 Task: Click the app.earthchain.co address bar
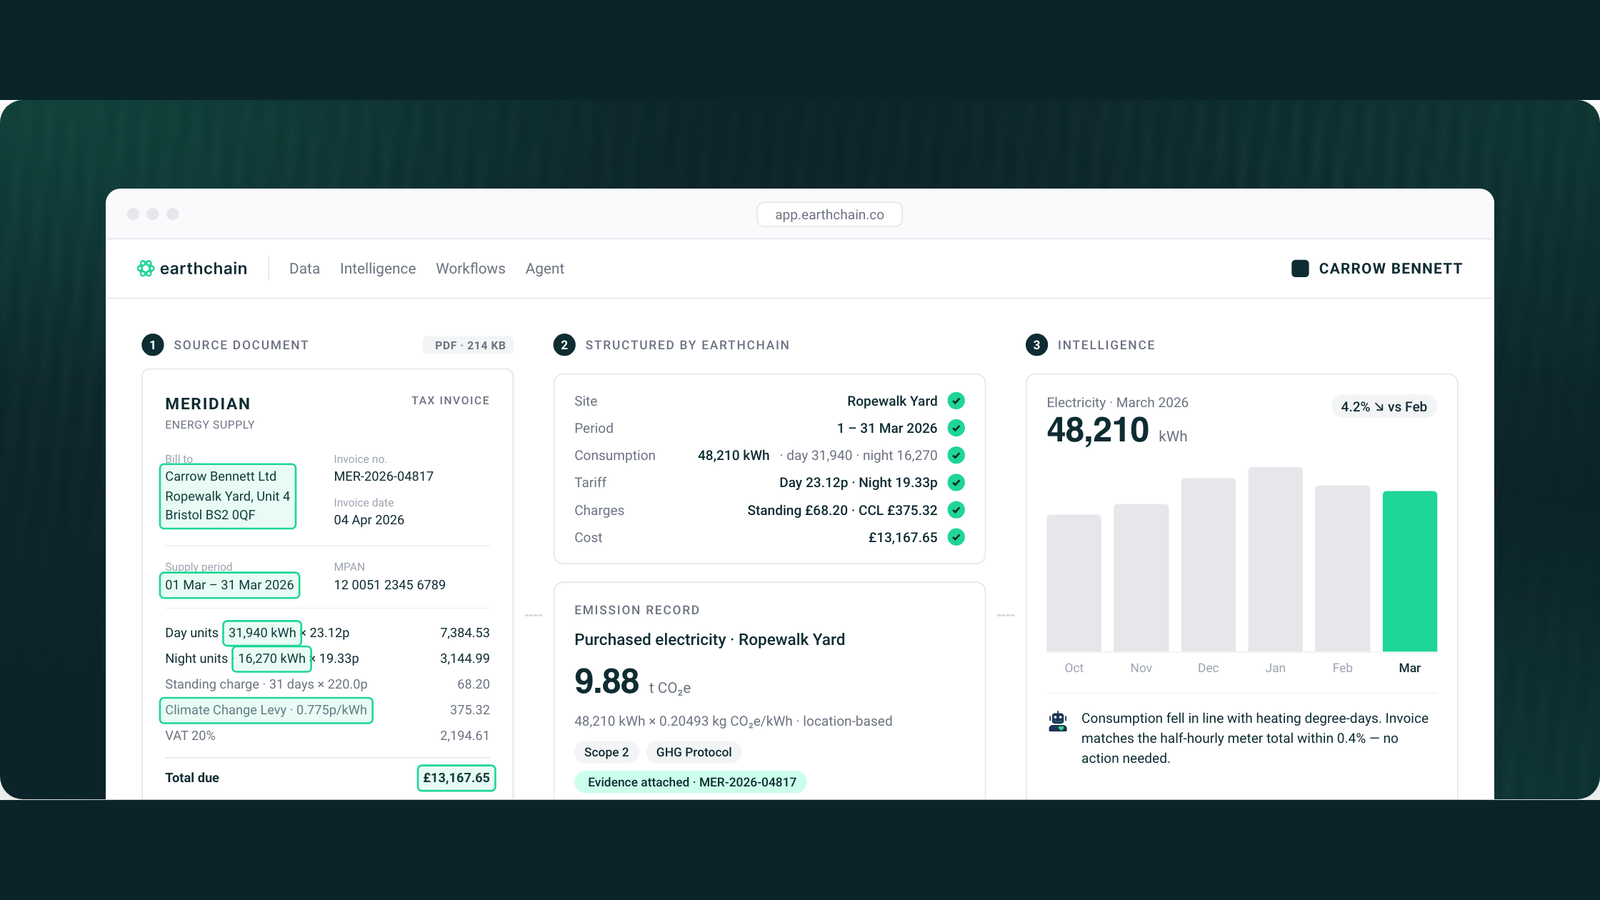coord(830,214)
